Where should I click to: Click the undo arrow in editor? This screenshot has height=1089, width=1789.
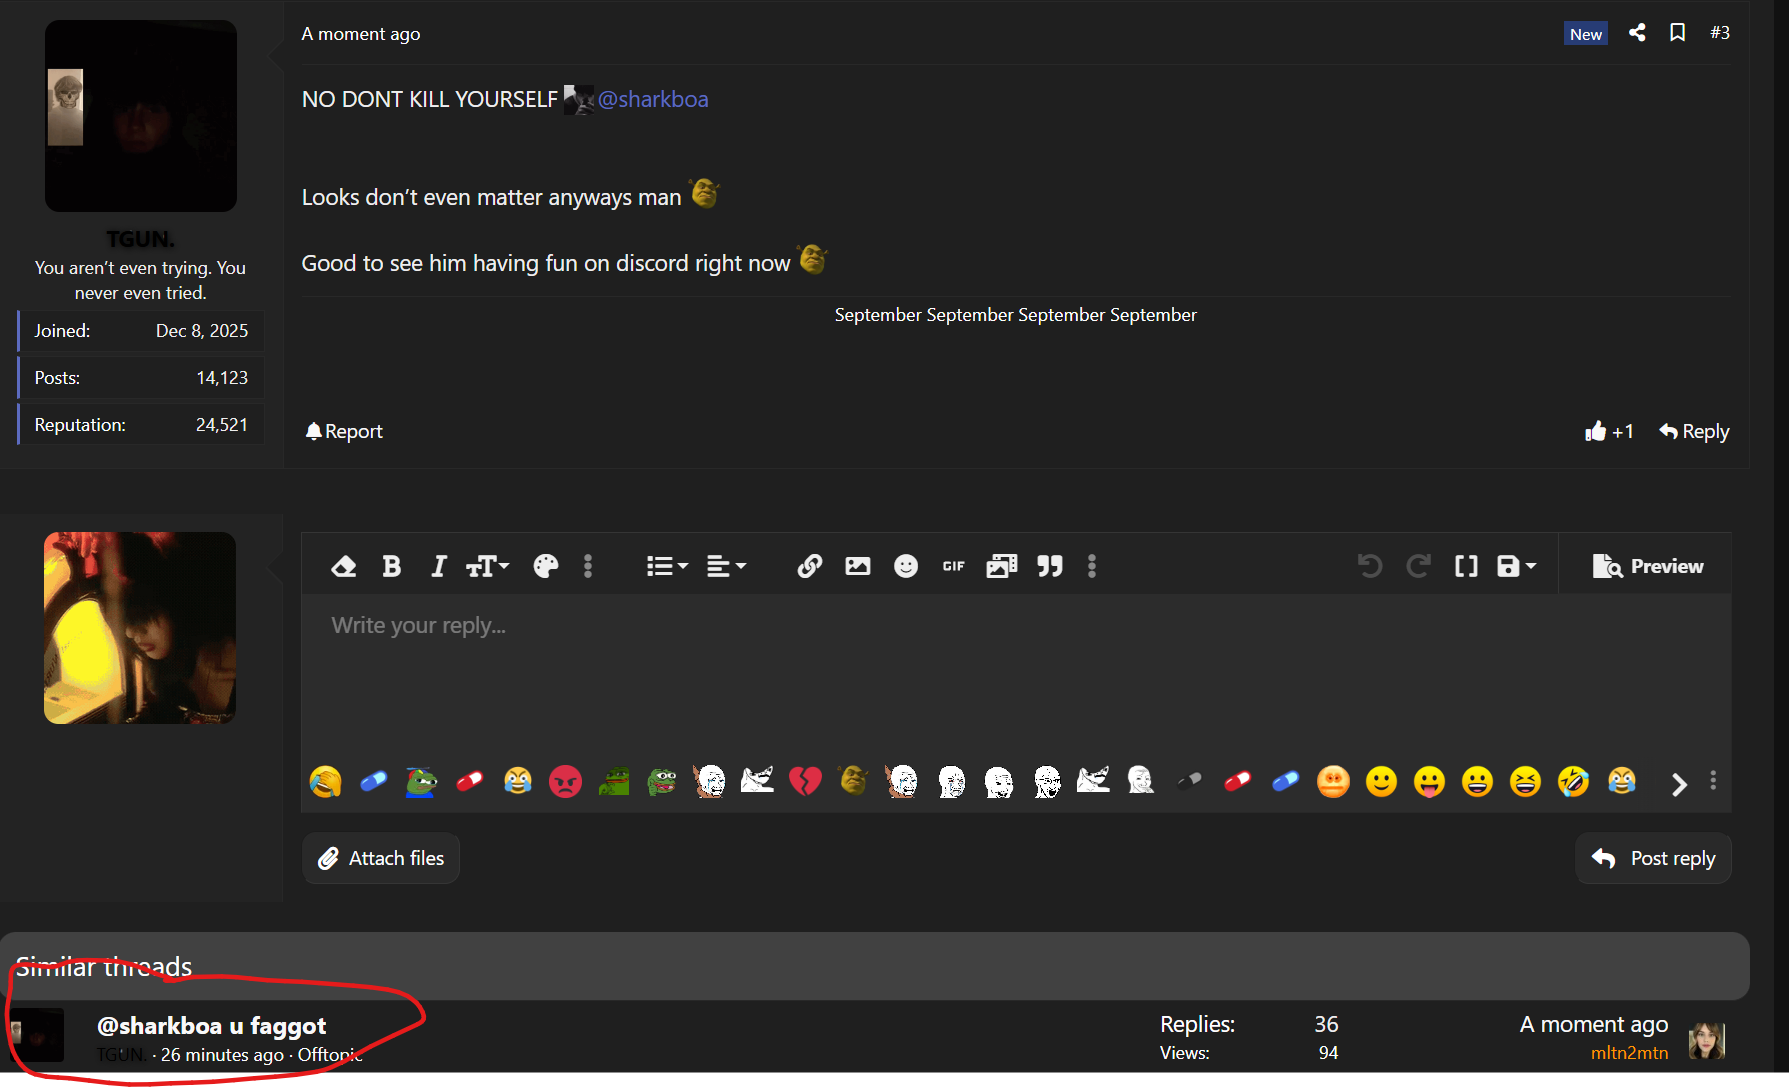pyautogui.click(x=1370, y=566)
